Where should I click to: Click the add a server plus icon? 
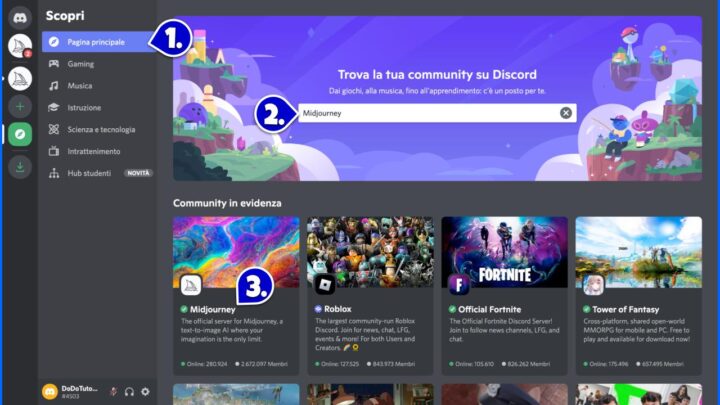click(20, 107)
